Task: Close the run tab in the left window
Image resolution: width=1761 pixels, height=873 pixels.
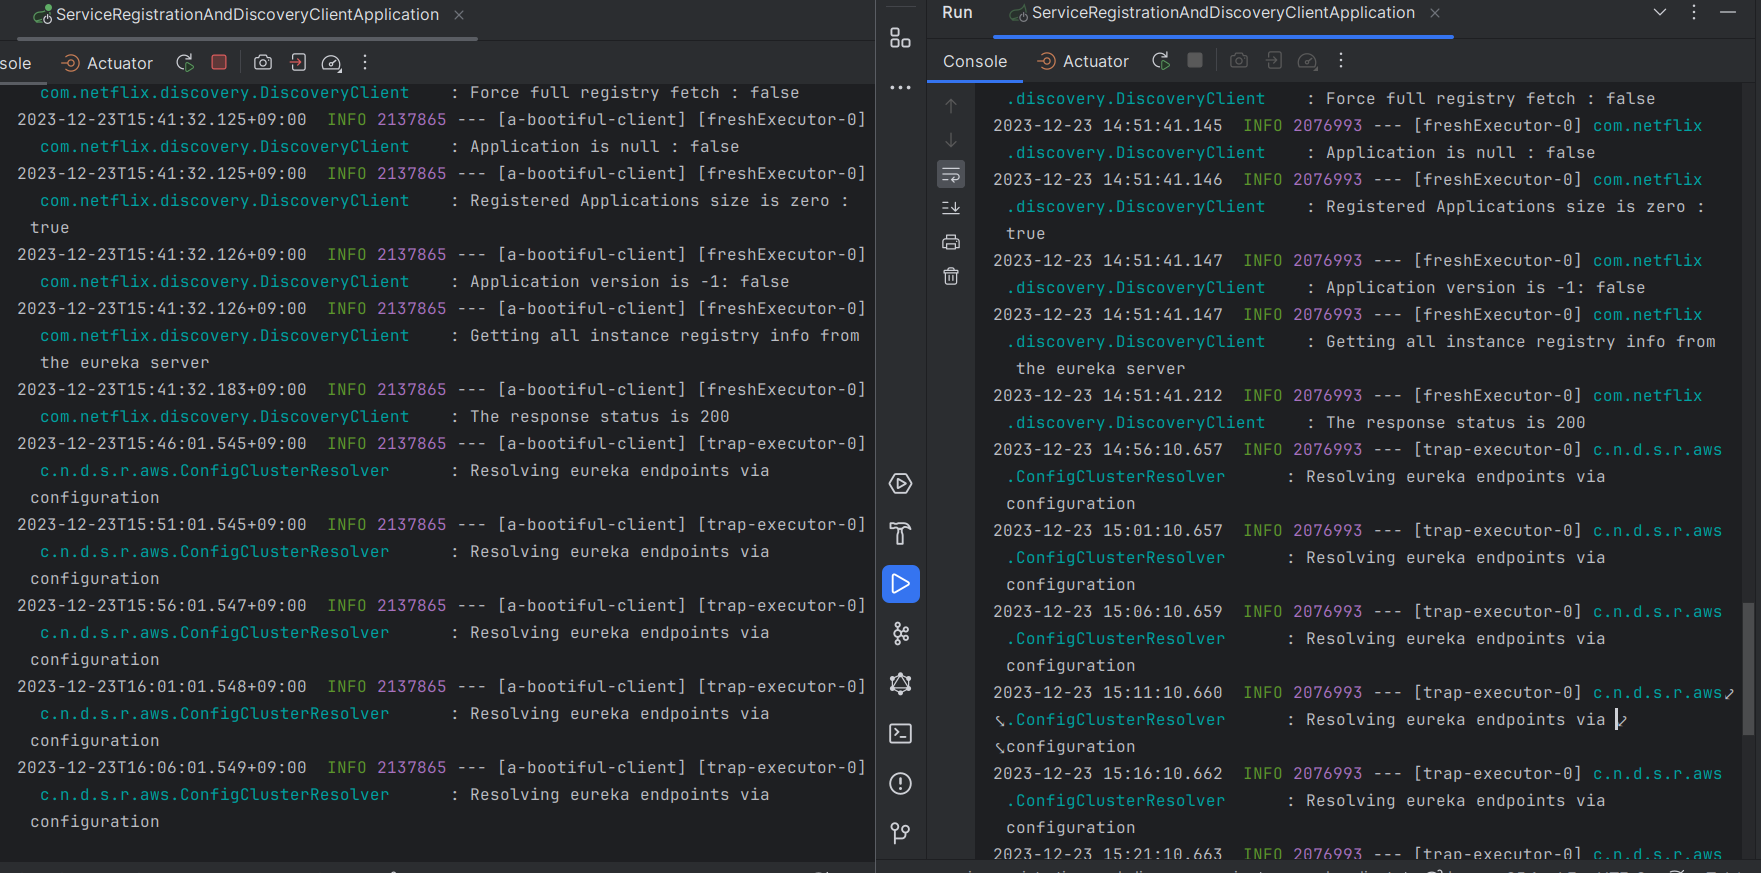Action: click(x=459, y=15)
